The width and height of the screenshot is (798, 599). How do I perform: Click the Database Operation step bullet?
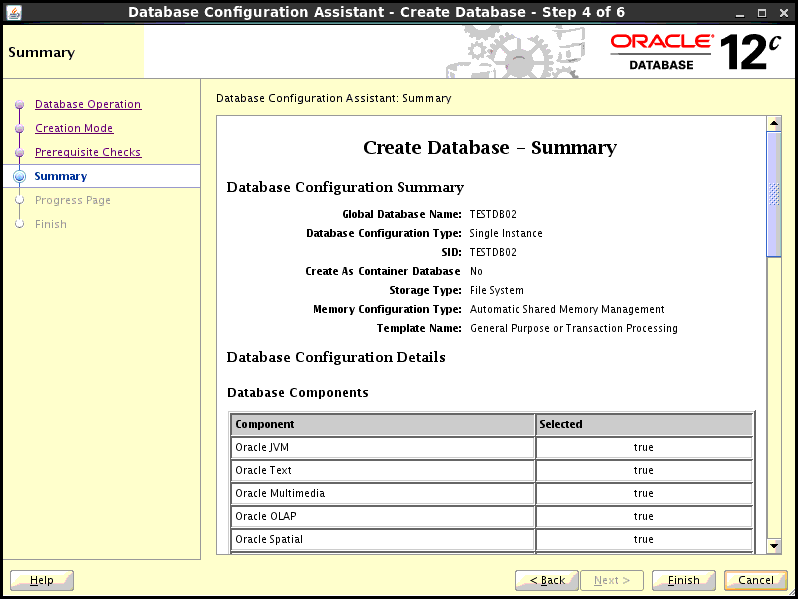[x=19, y=104]
